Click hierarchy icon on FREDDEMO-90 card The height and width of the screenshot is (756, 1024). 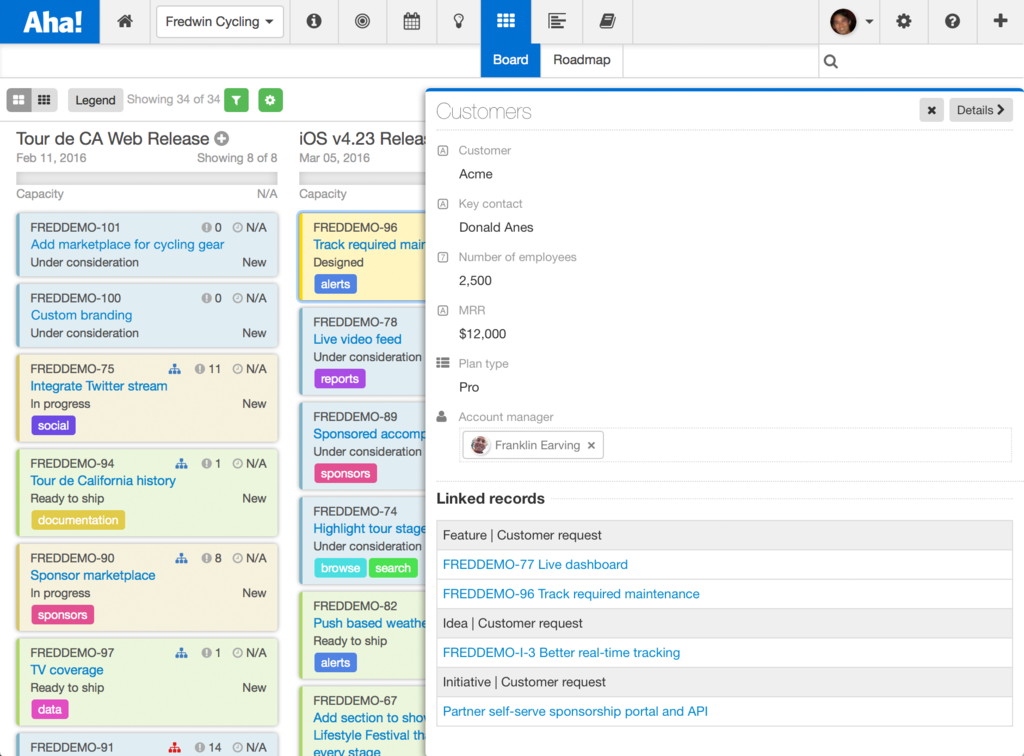182,558
